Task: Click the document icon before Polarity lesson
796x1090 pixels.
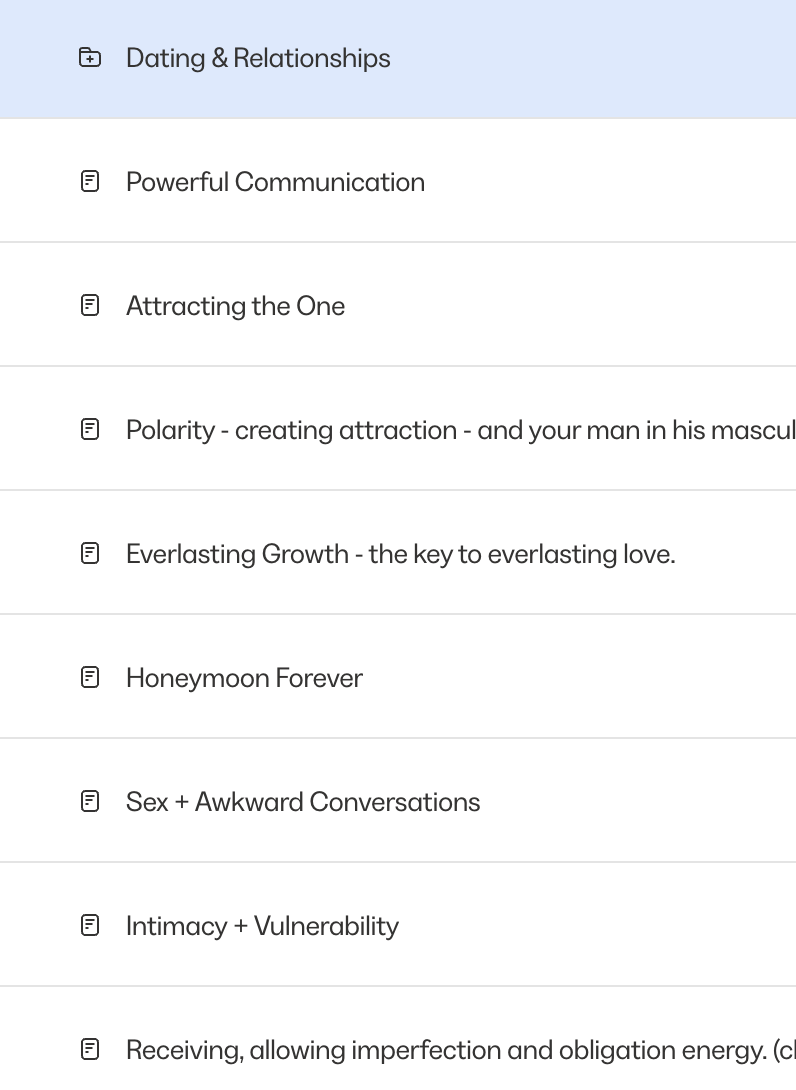Action: tap(90, 430)
